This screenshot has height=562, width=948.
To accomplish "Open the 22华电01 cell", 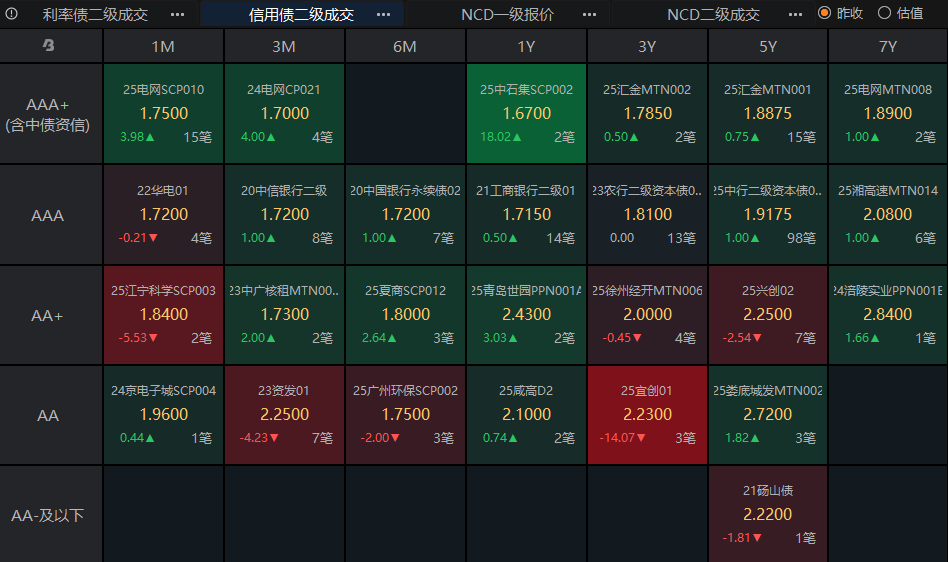I will point(163,215).
